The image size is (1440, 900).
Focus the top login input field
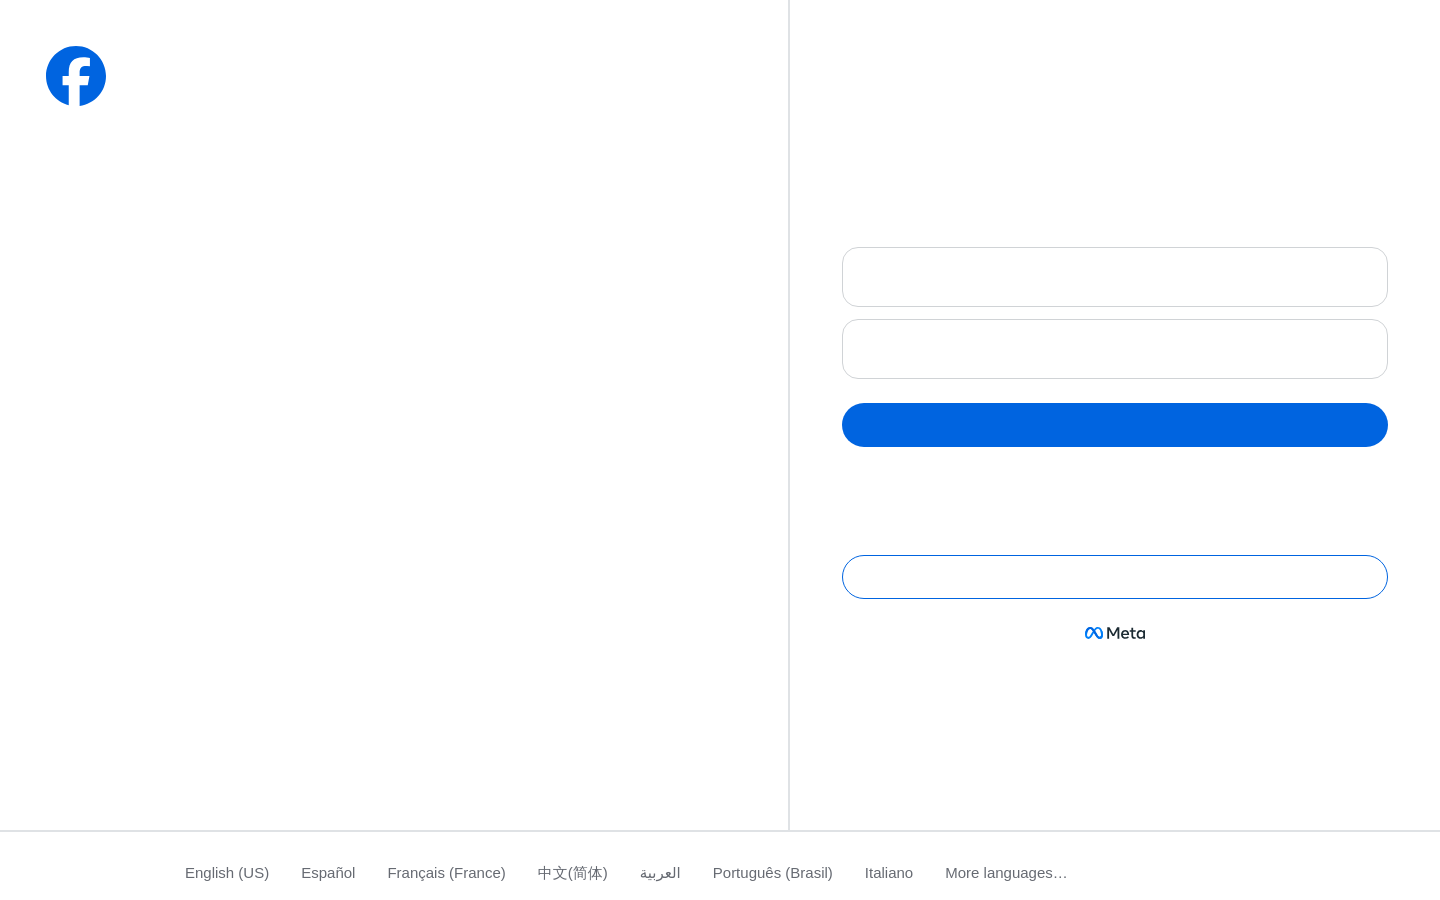[x=1115, y=277]
